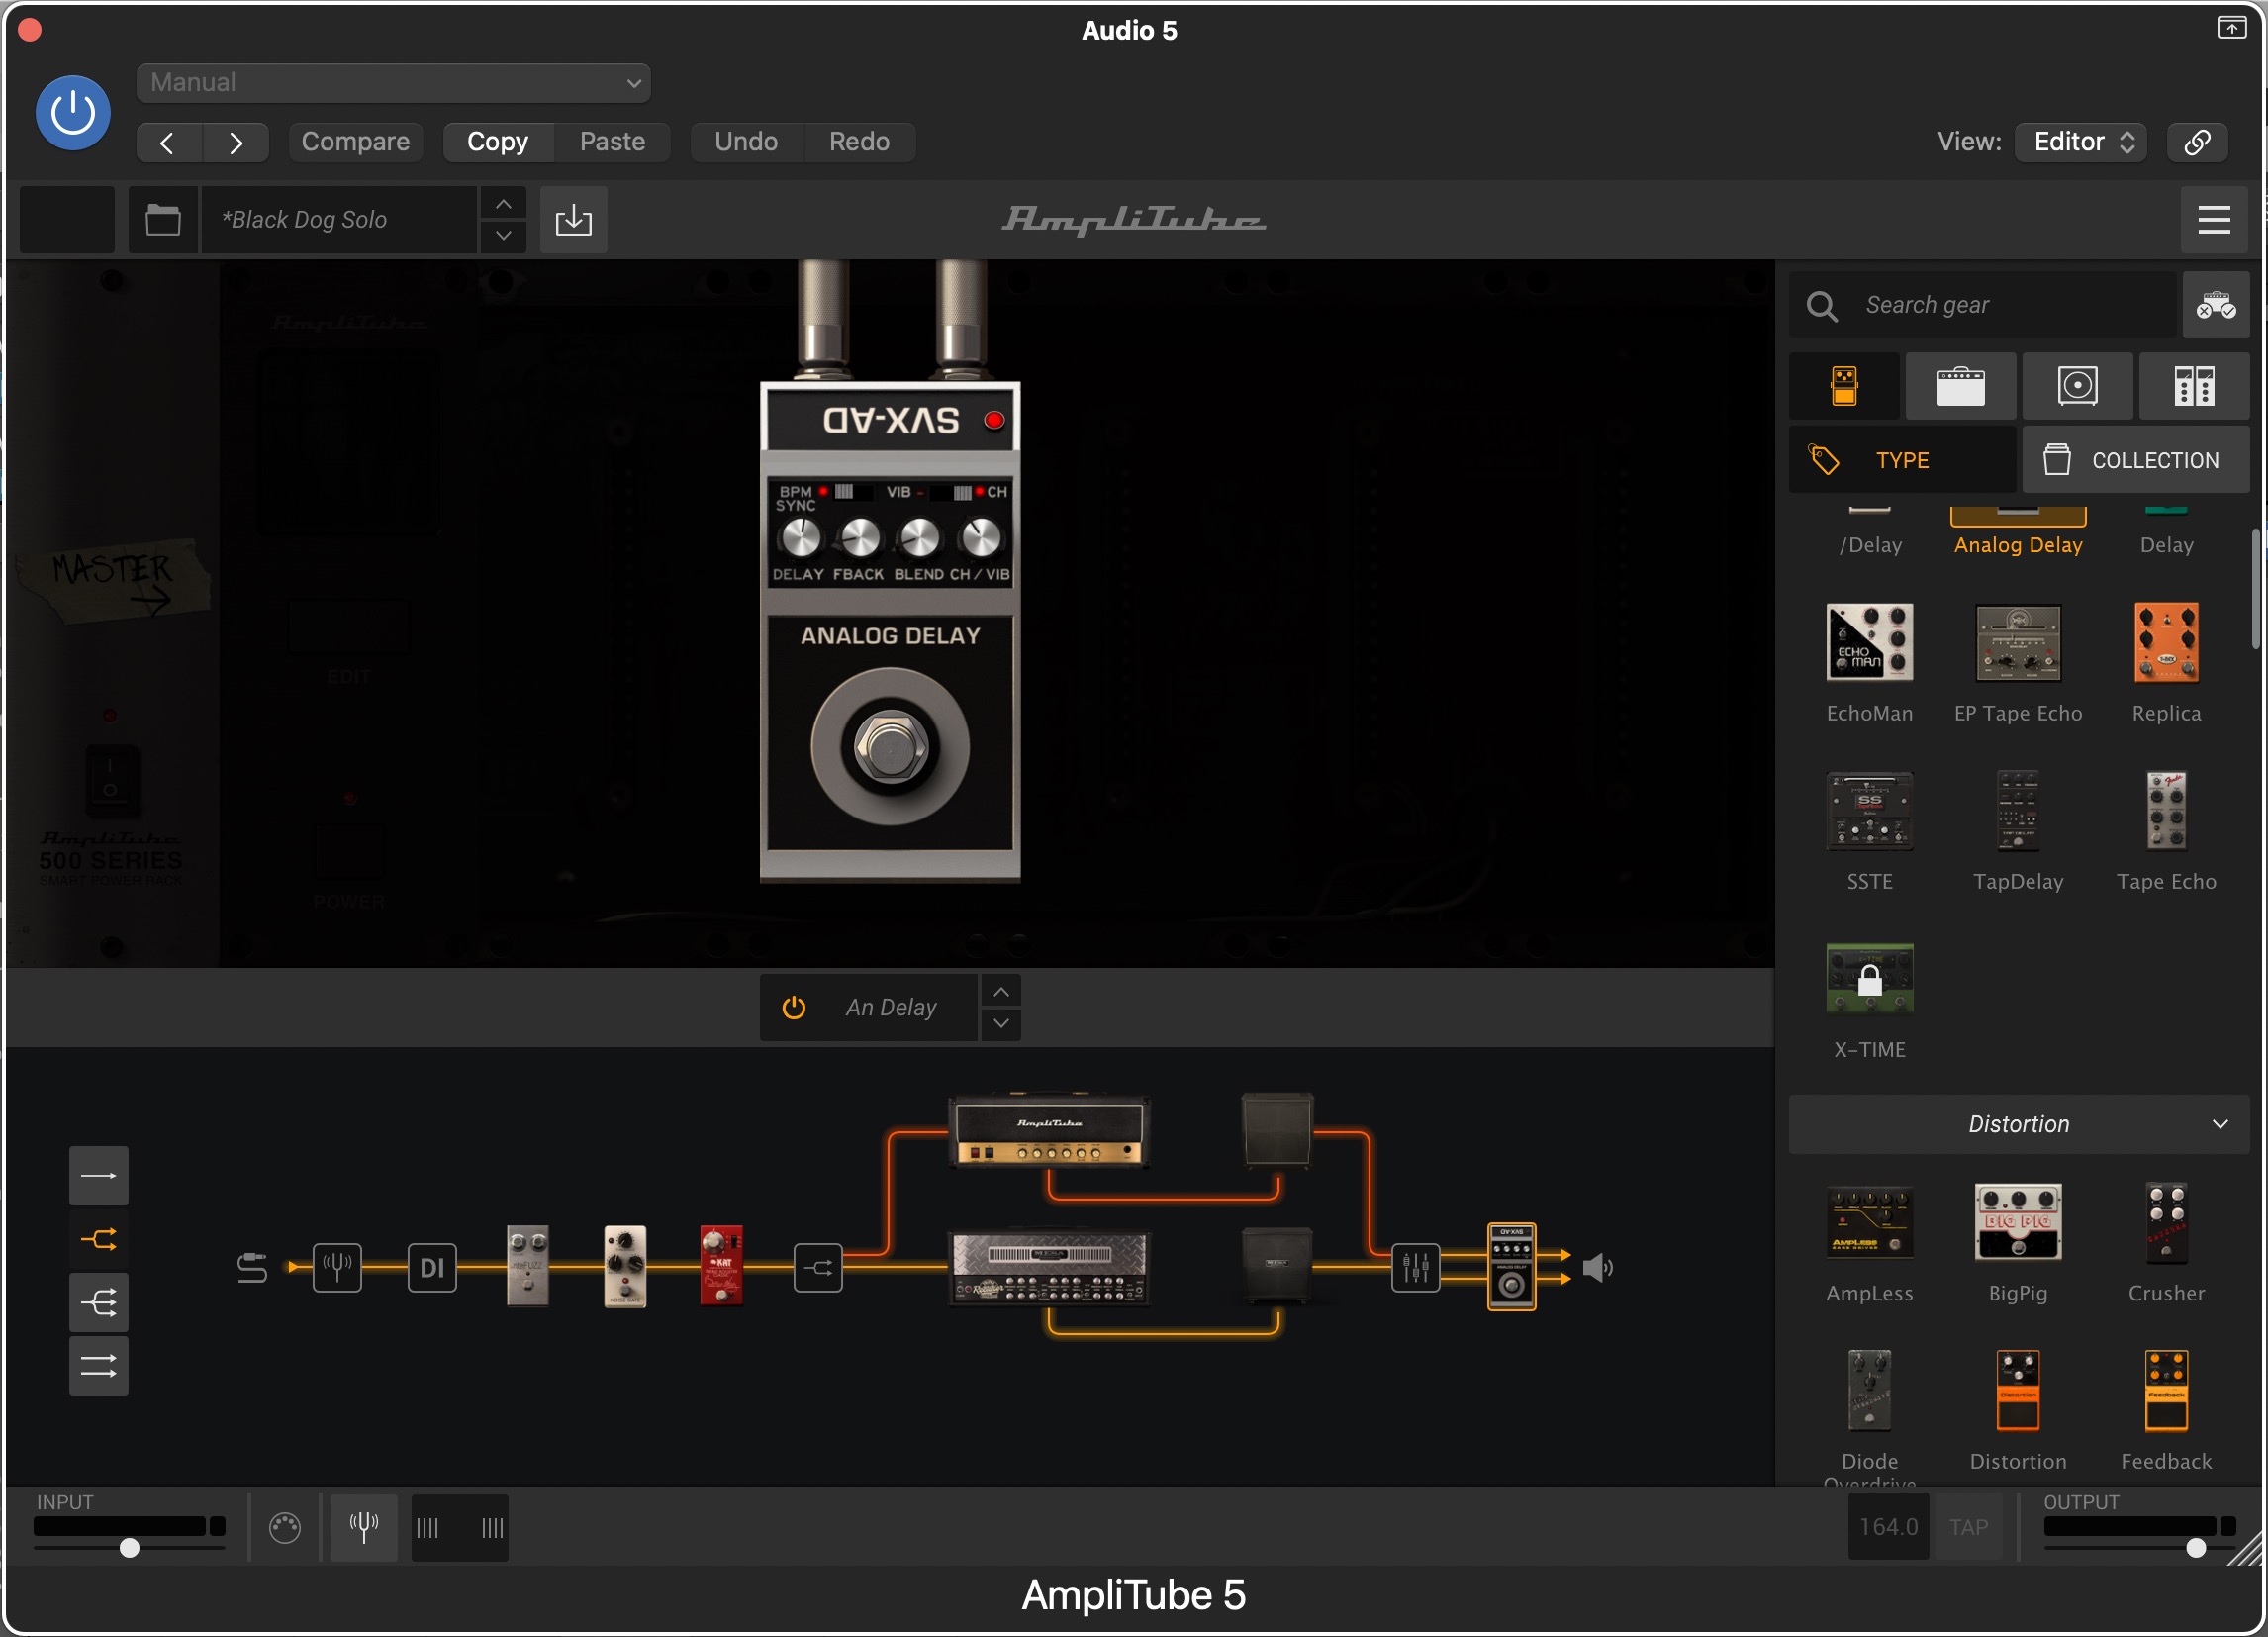The height and width of the screenshot is (1637, 2268).
Task: Select the Black Dog Solo preset name
Action: [340, 220]
